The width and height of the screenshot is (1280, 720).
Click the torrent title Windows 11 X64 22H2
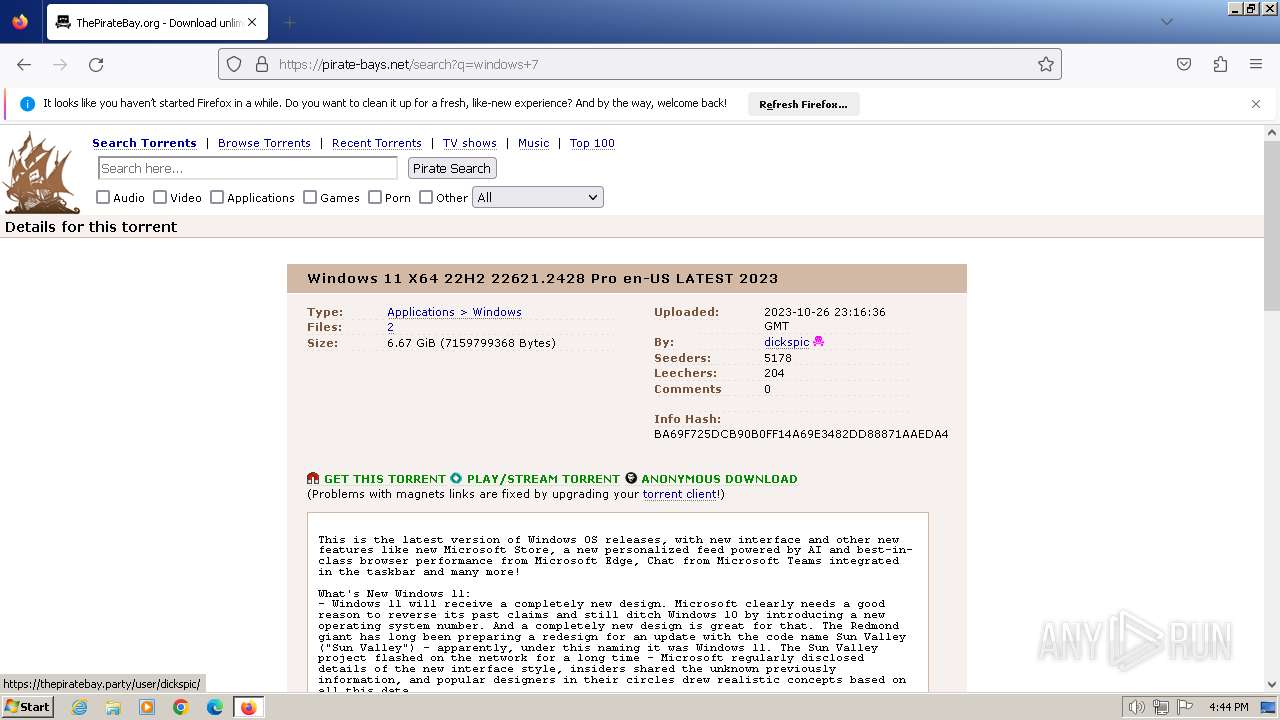click(542, 278)
